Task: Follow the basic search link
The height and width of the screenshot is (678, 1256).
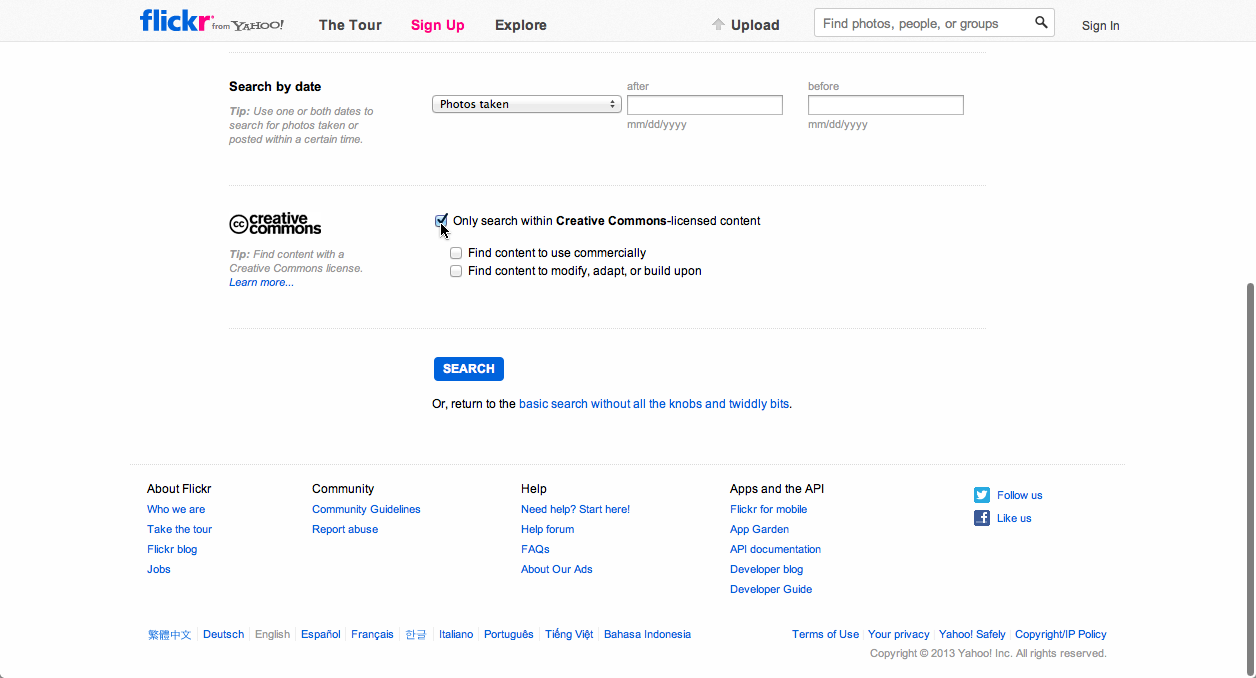Action: pyautogui.click(x=654, y=404)
